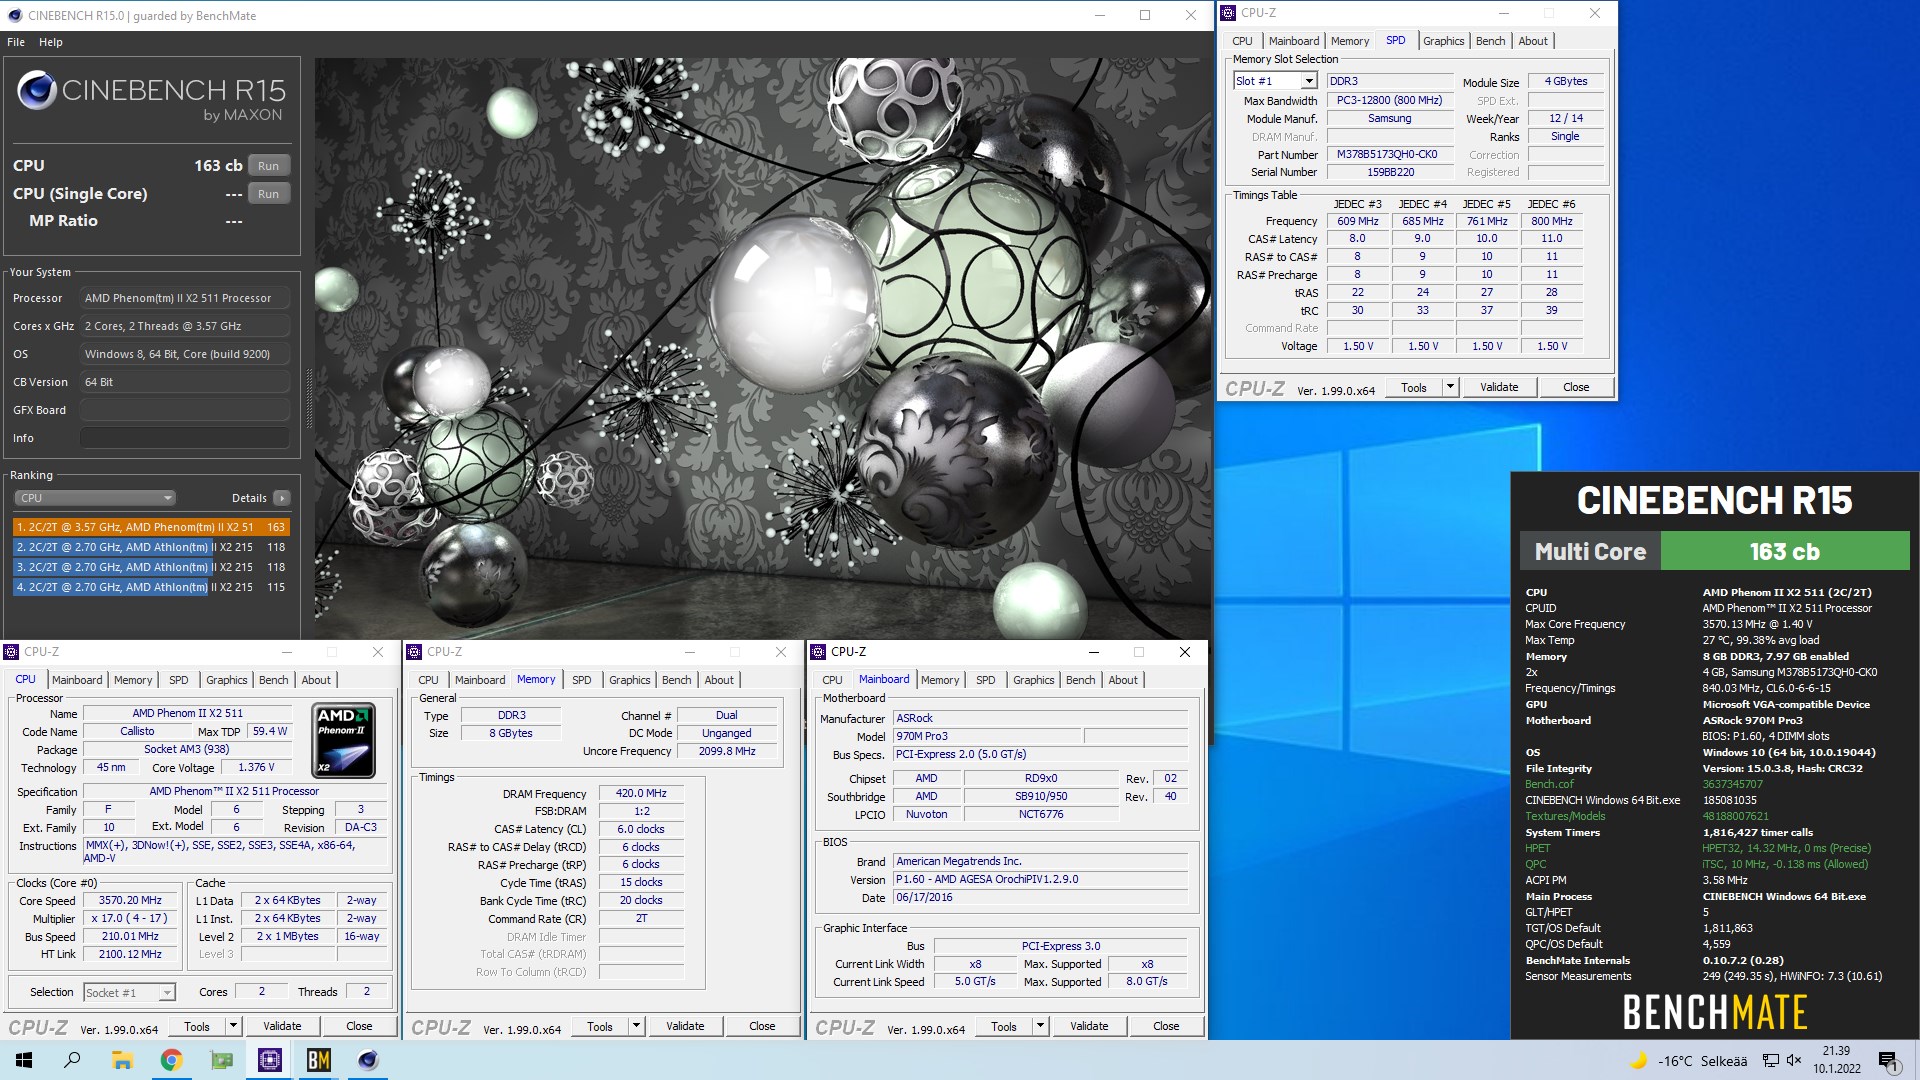Click the GFX Board field
1920x1080 pixels.
185,410
